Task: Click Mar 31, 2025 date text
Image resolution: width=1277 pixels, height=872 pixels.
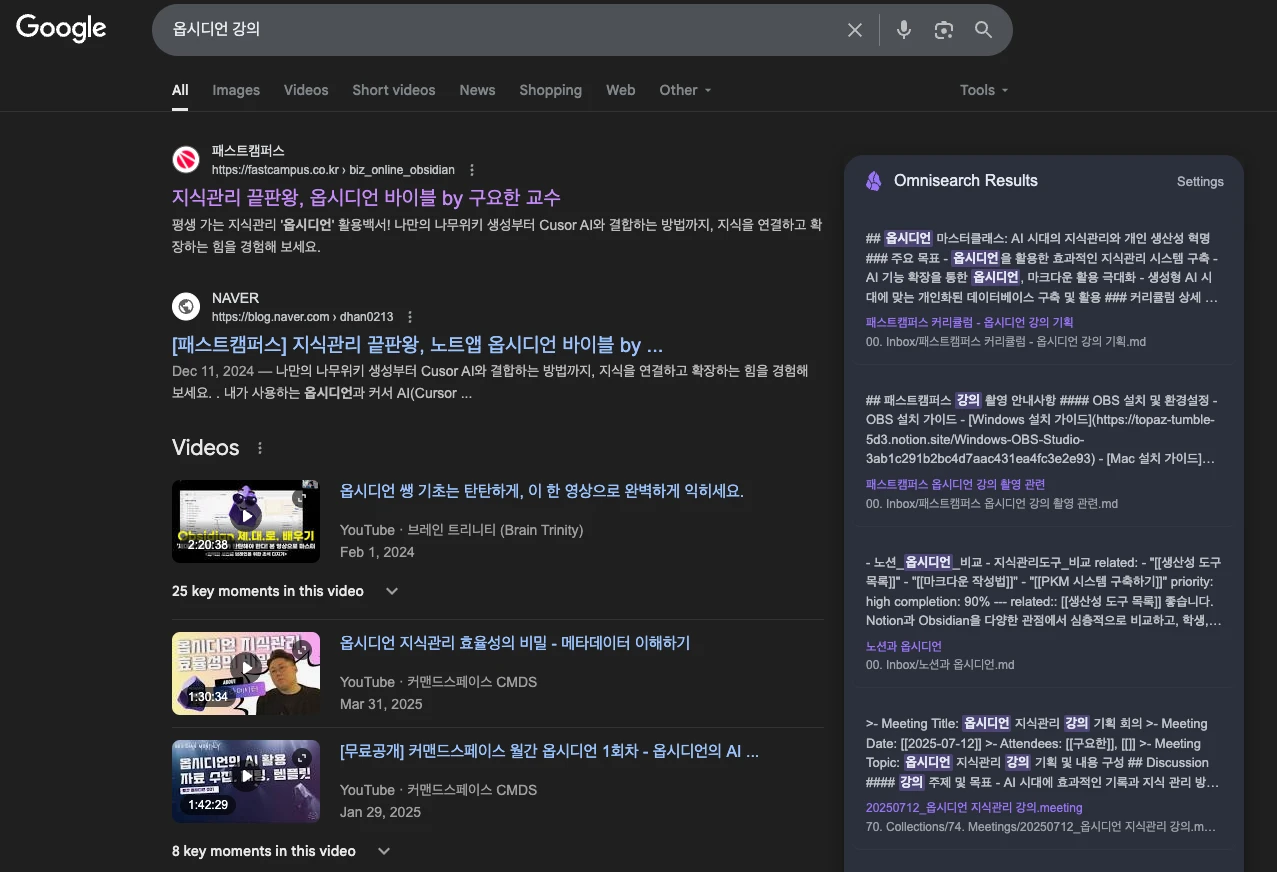Action: pos(381,704)
